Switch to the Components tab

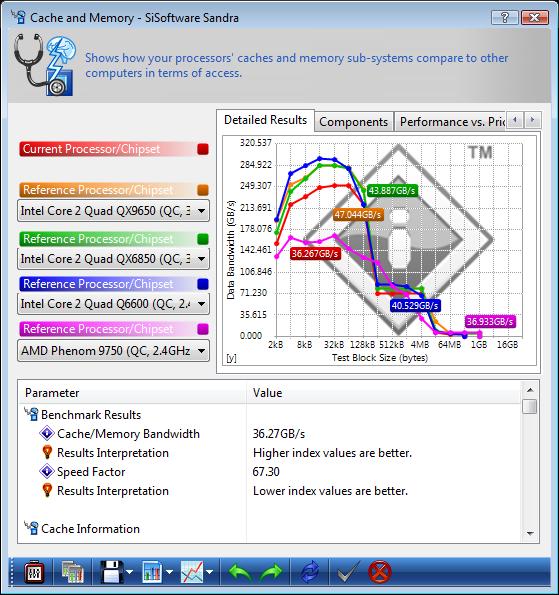point(353,122)
